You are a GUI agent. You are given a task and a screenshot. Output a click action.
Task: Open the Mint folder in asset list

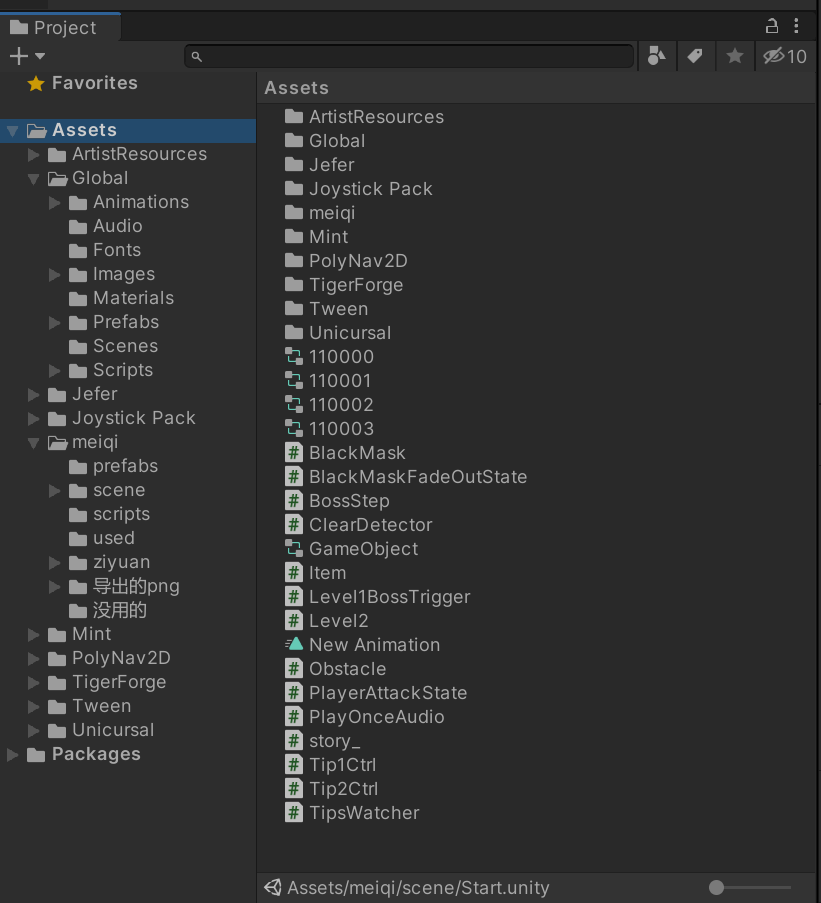pos(317,237)
